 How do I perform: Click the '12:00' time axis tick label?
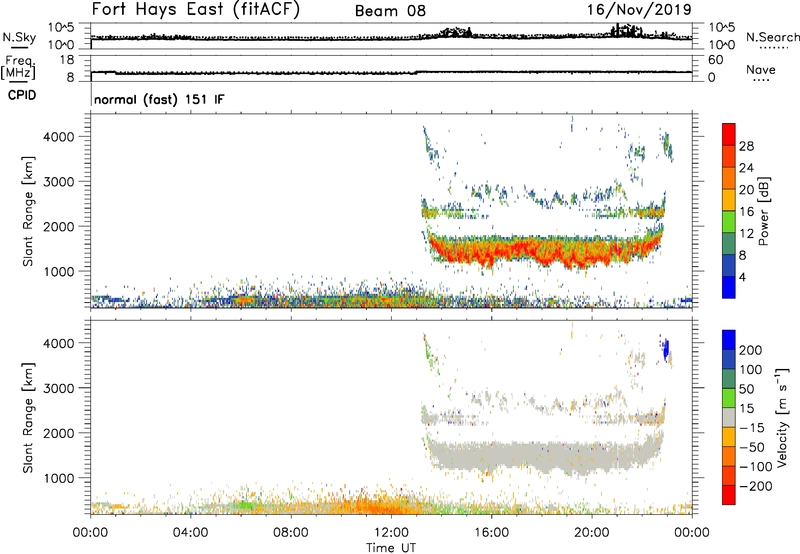(391, 532)
